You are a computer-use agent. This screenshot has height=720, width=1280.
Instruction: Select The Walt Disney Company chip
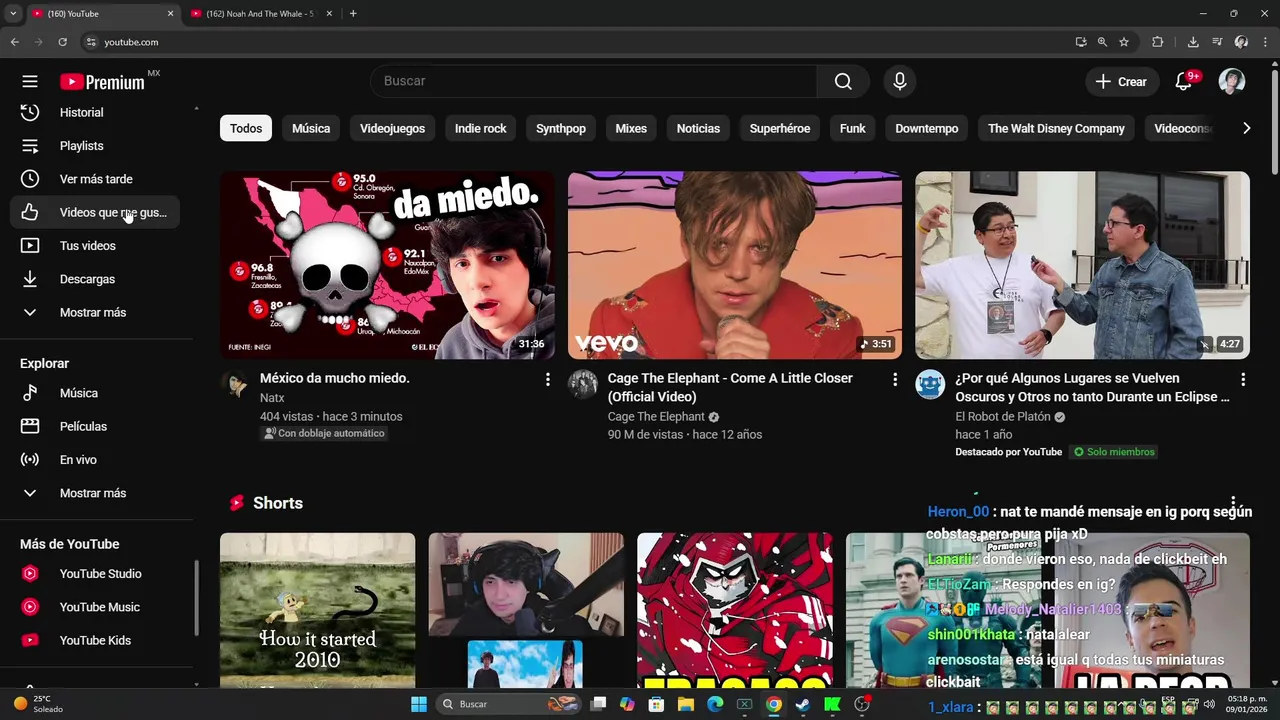1056,128
